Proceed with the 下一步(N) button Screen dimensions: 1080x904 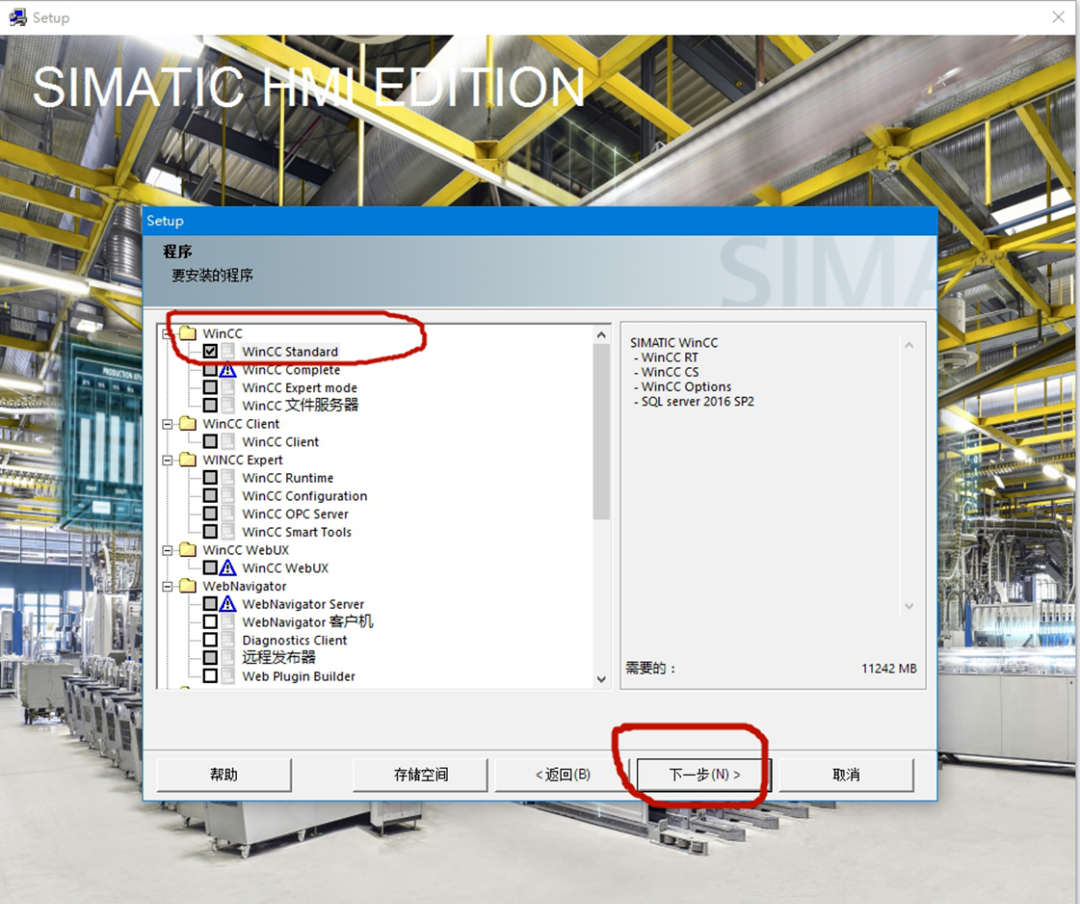pyautogui.click(x=704, y=774)
